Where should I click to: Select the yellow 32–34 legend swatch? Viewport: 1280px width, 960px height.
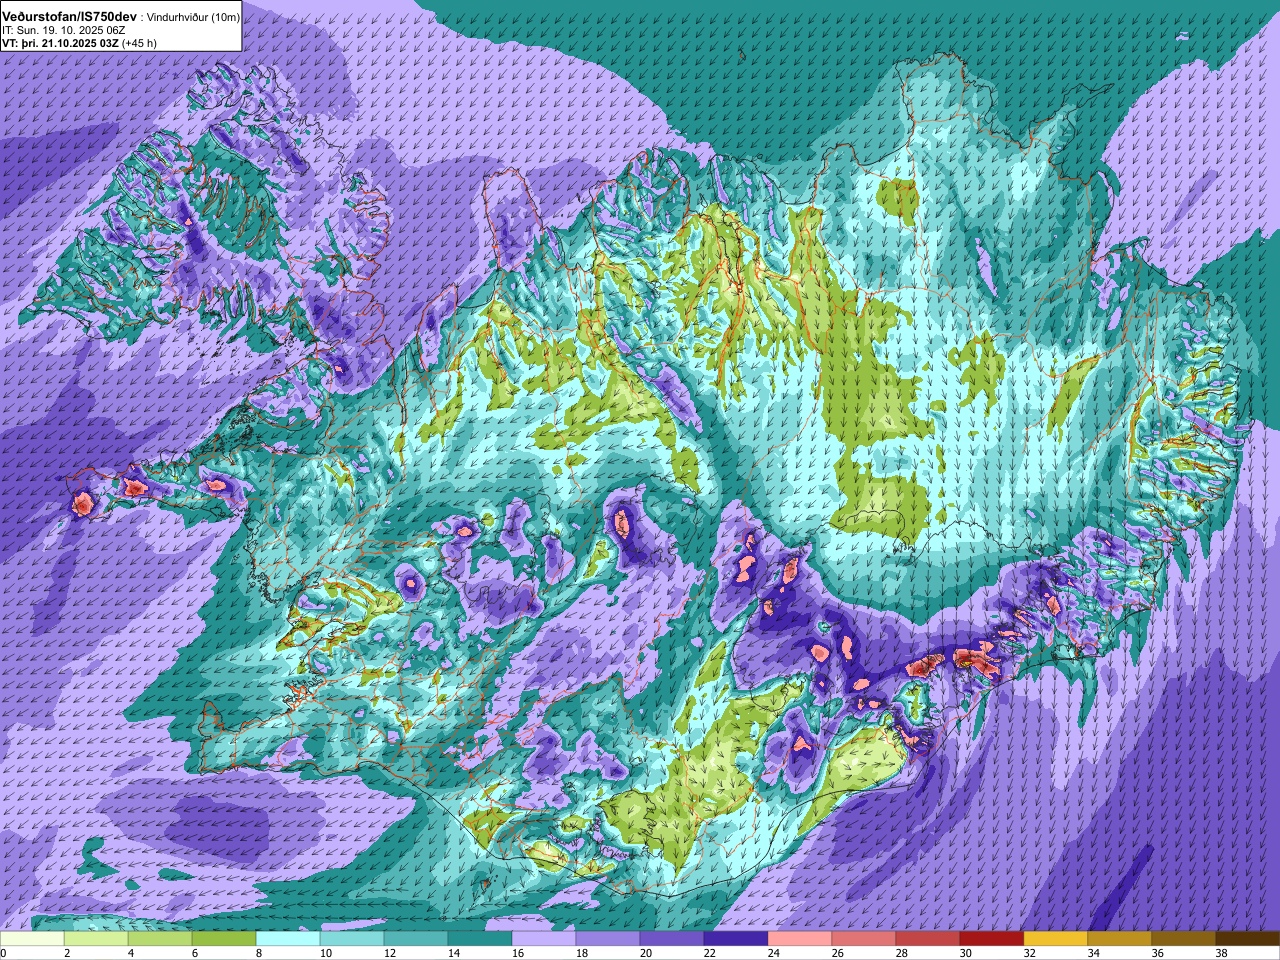point(1056,939)
